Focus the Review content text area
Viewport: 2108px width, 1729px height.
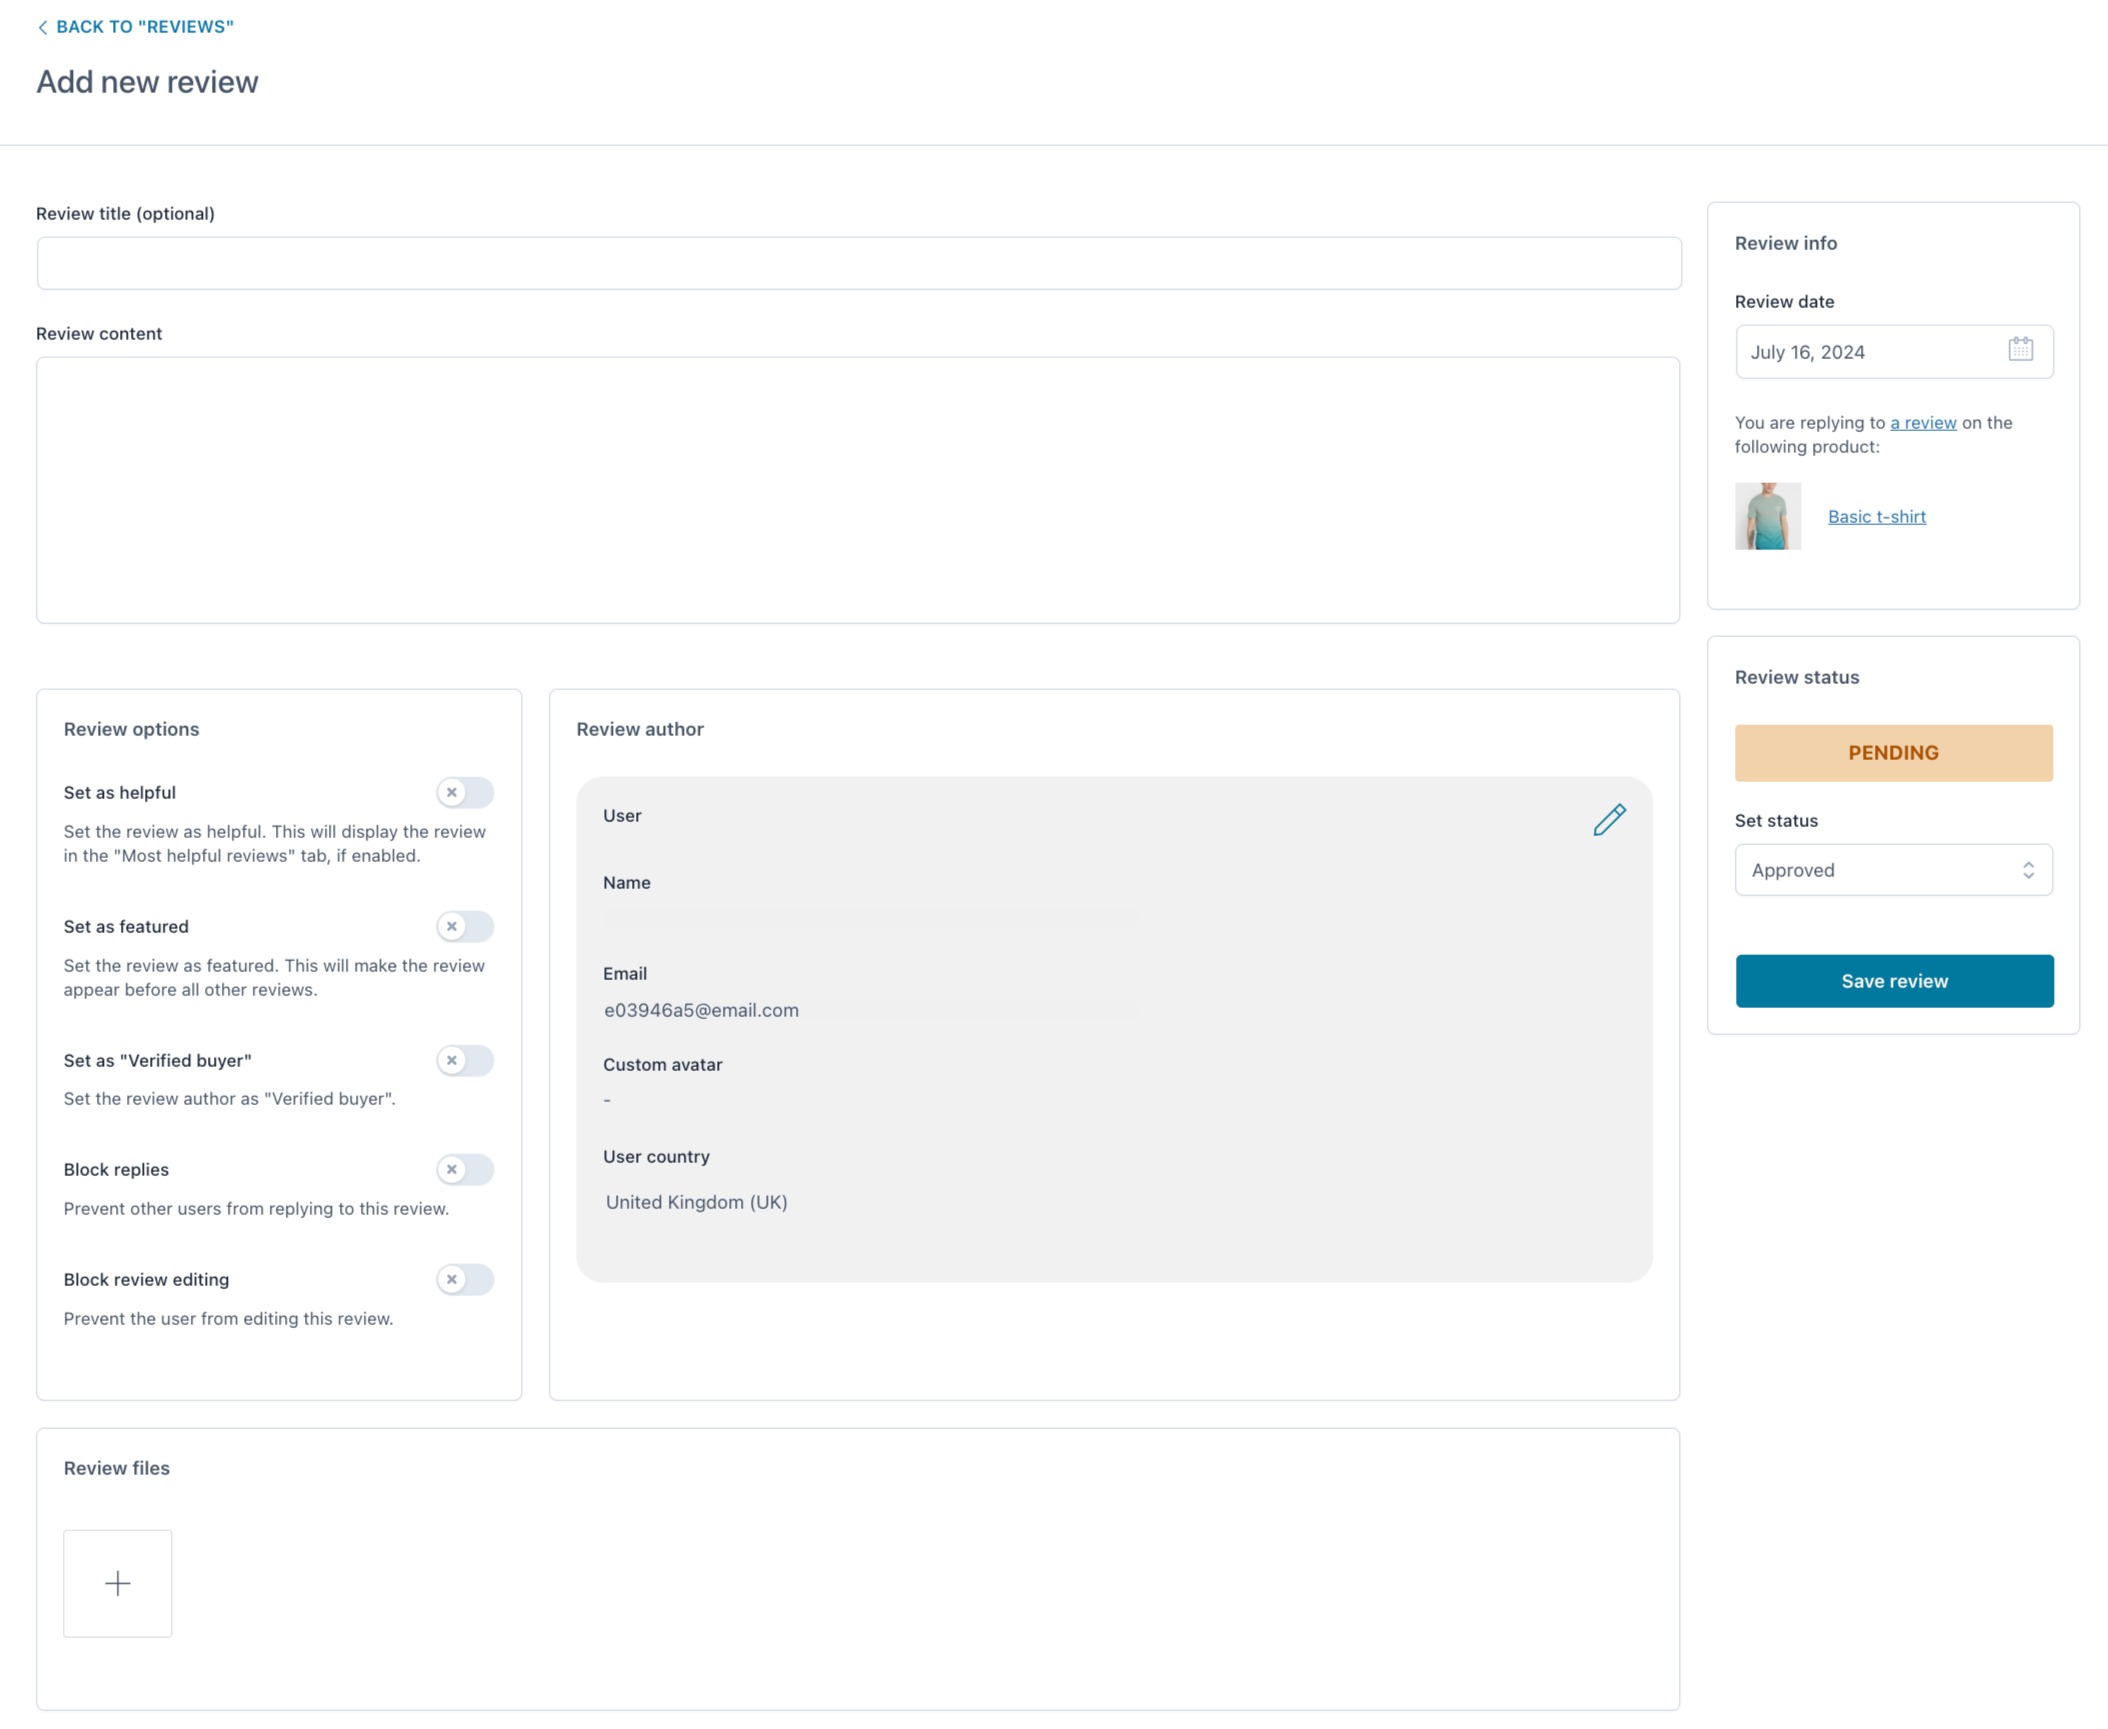(x=858, y=490)
